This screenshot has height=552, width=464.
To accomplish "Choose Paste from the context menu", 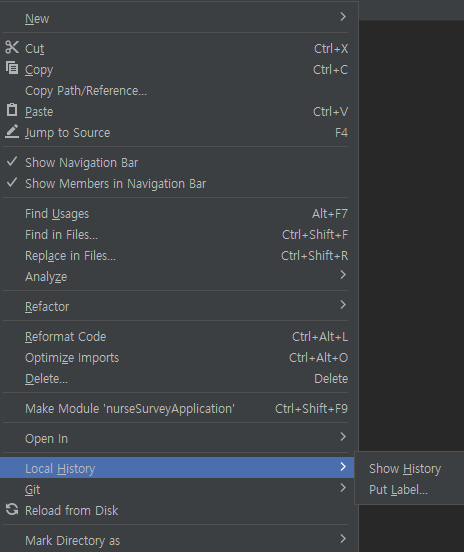I will pyautogui.click(x=177, y=112).
